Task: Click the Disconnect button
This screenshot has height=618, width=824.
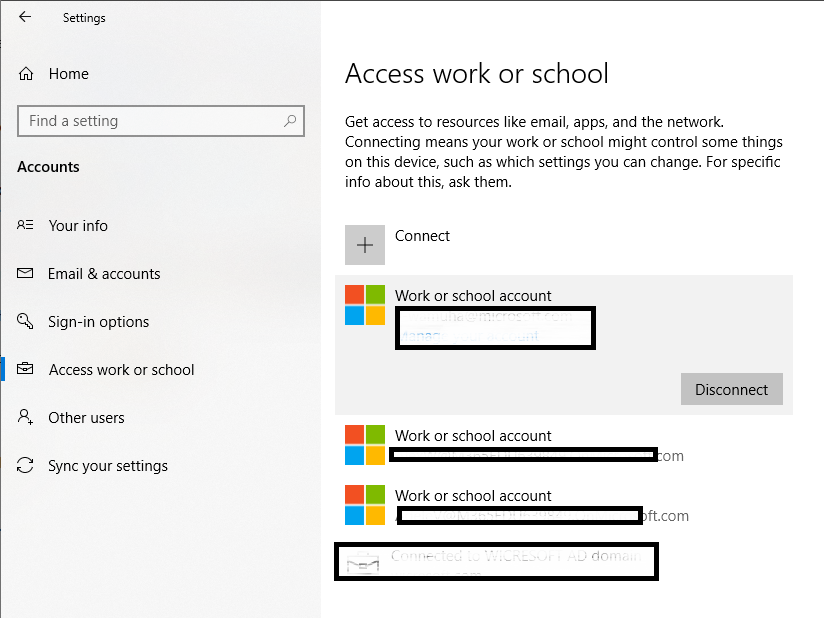Action: coord(732,389)
